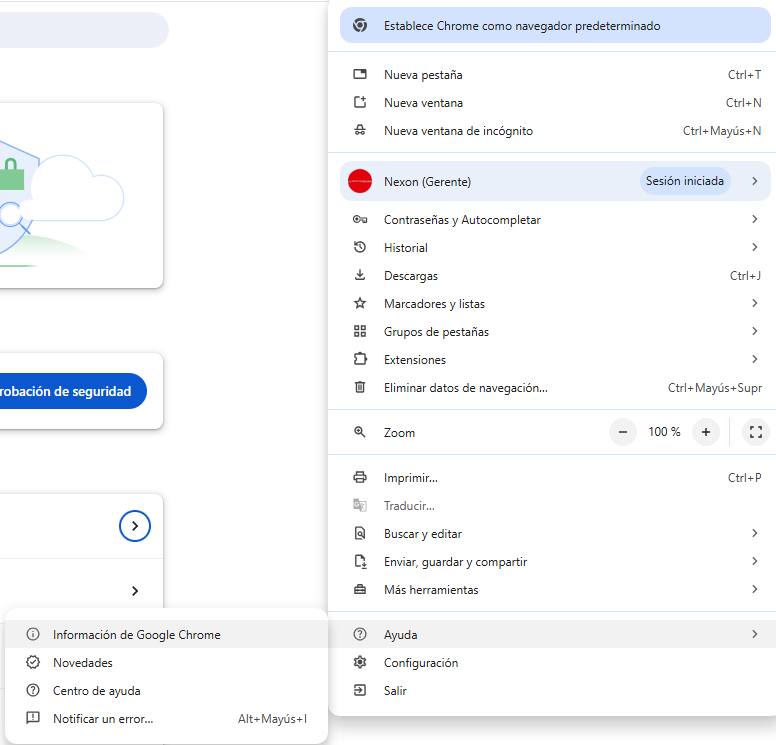Click the Sesión iniciada chip
Viewport: 776px width, 745px height.
685,181
